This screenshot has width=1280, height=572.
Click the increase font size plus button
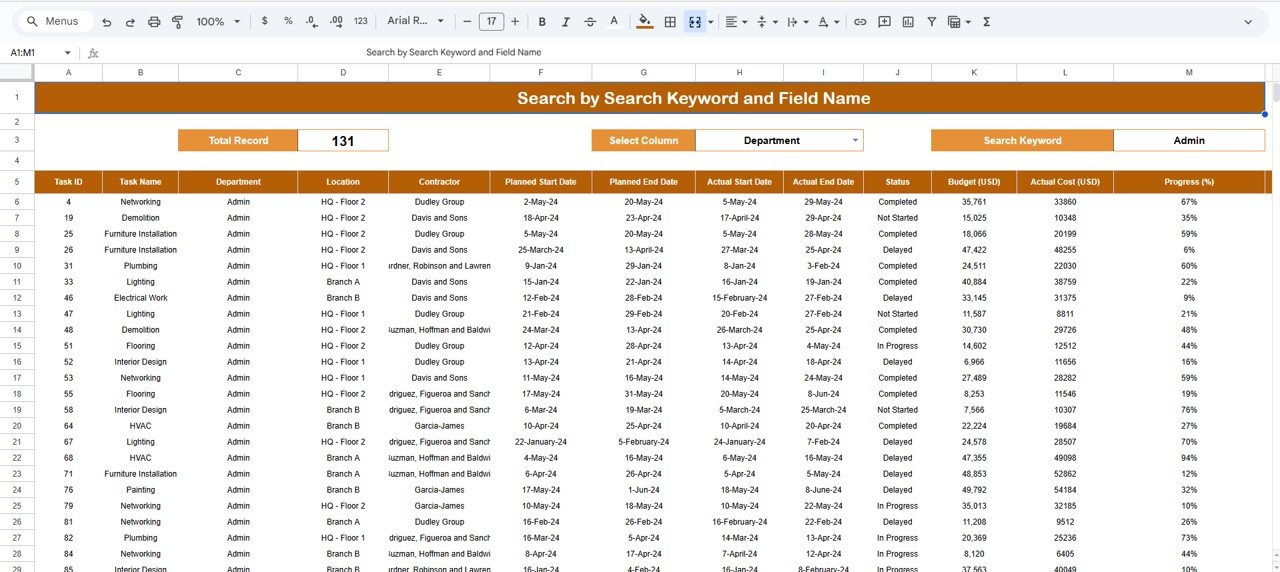pos(515,21)
